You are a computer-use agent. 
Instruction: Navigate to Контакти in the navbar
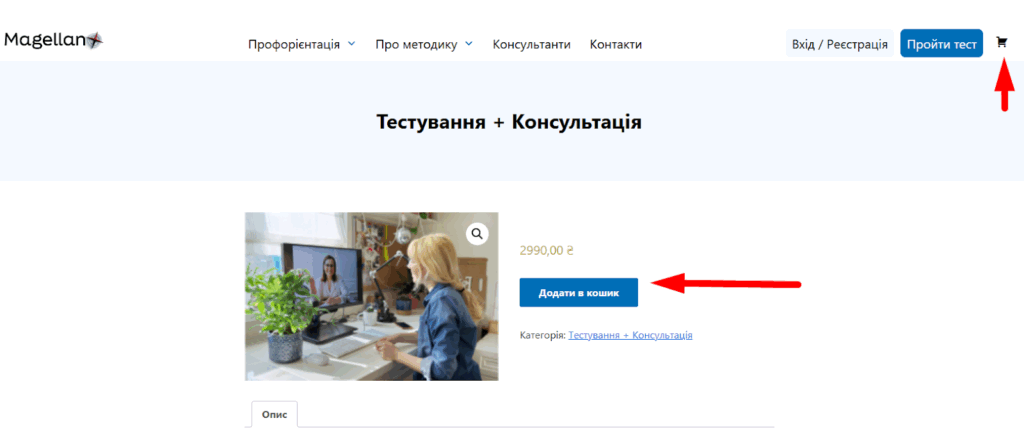point(615,44)
